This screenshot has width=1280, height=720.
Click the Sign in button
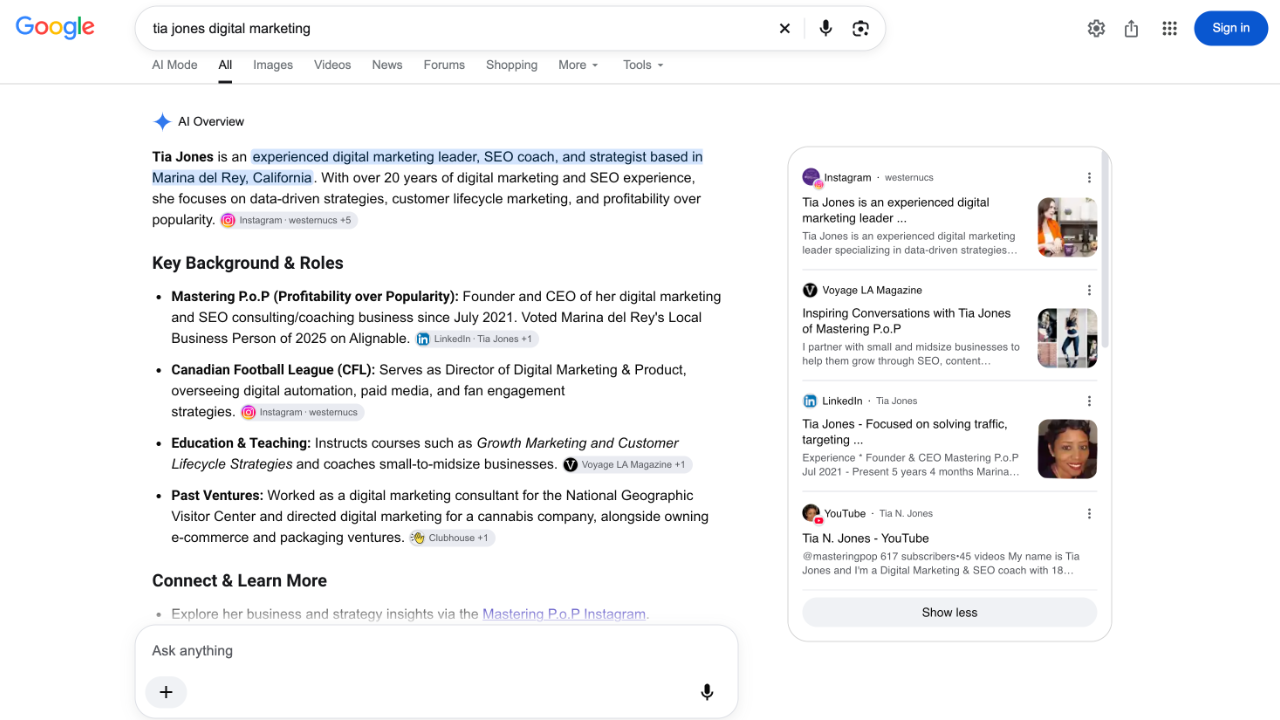[x=1231, y=28]
